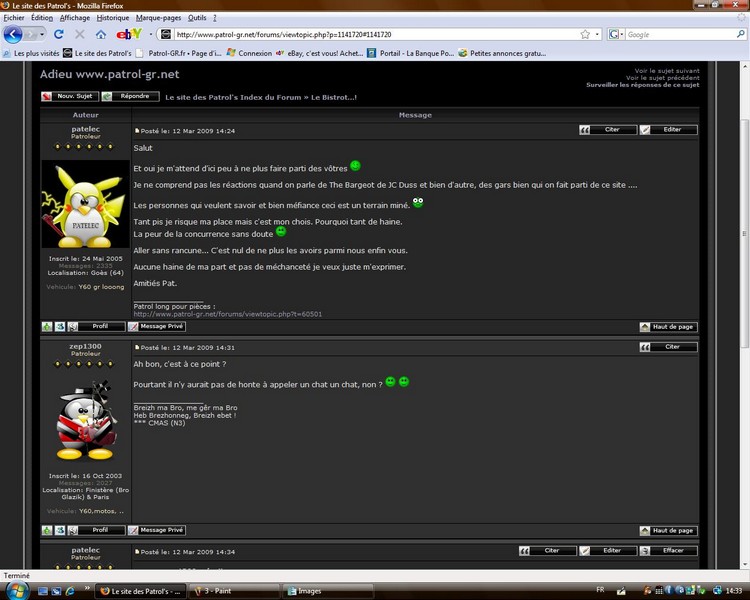Open the Historique menu
Screen dimensions: 750x600
(x=113, y=18)
